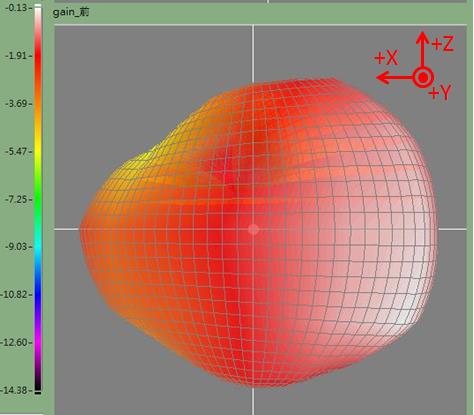Screen dimensions: 474x415
Task: Click the +Y axis text label
Action: click(x=440, y=92)
